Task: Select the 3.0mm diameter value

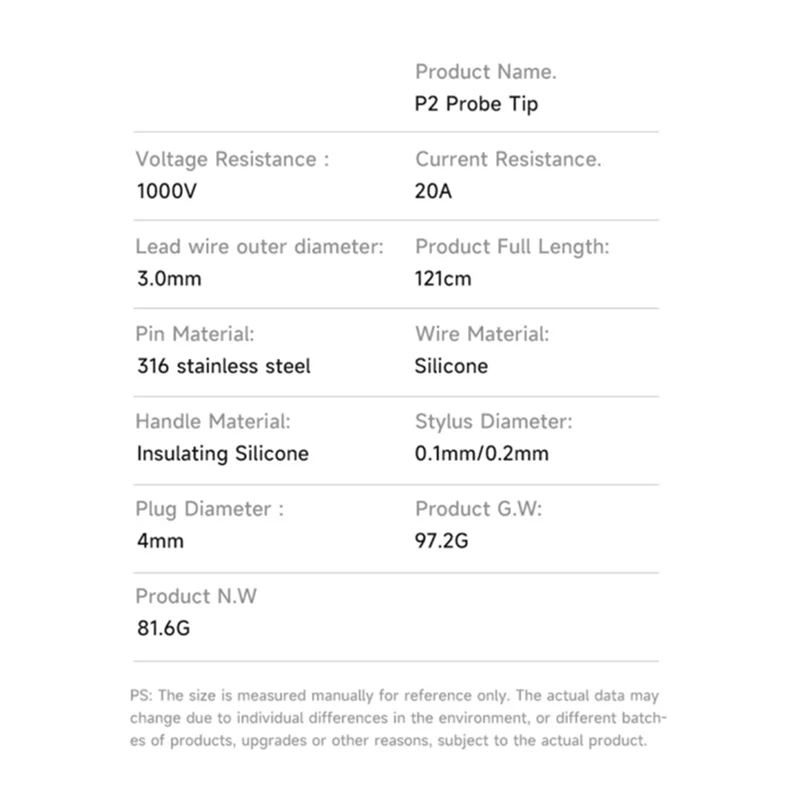Action: tap(168, 279)
